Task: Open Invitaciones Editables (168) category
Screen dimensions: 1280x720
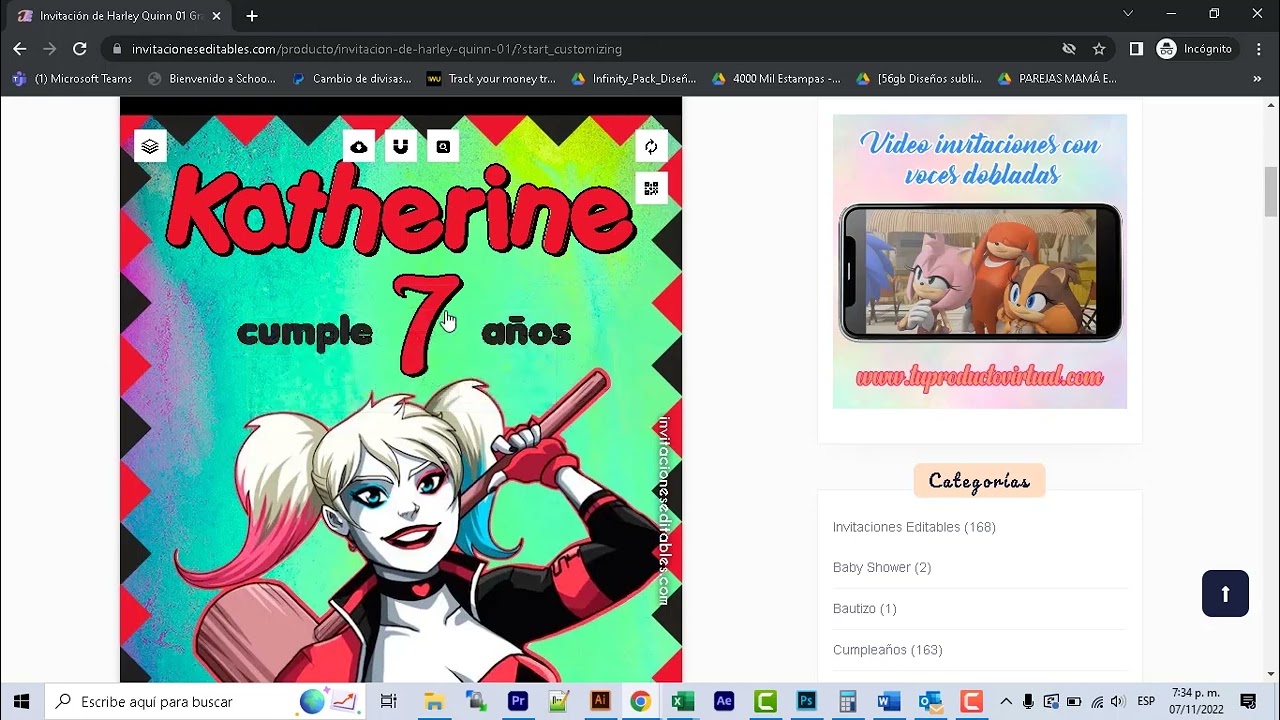Action: coord(914,527)
